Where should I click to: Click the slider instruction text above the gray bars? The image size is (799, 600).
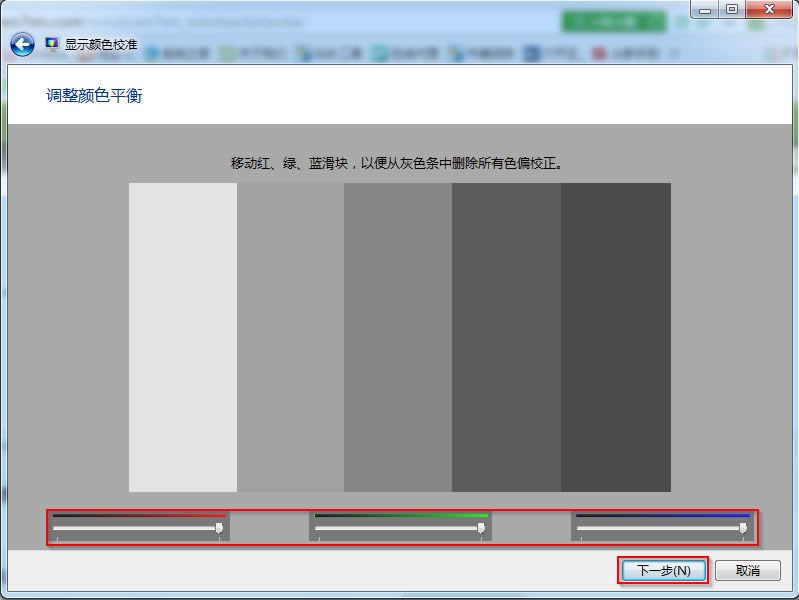pos(397,162)
